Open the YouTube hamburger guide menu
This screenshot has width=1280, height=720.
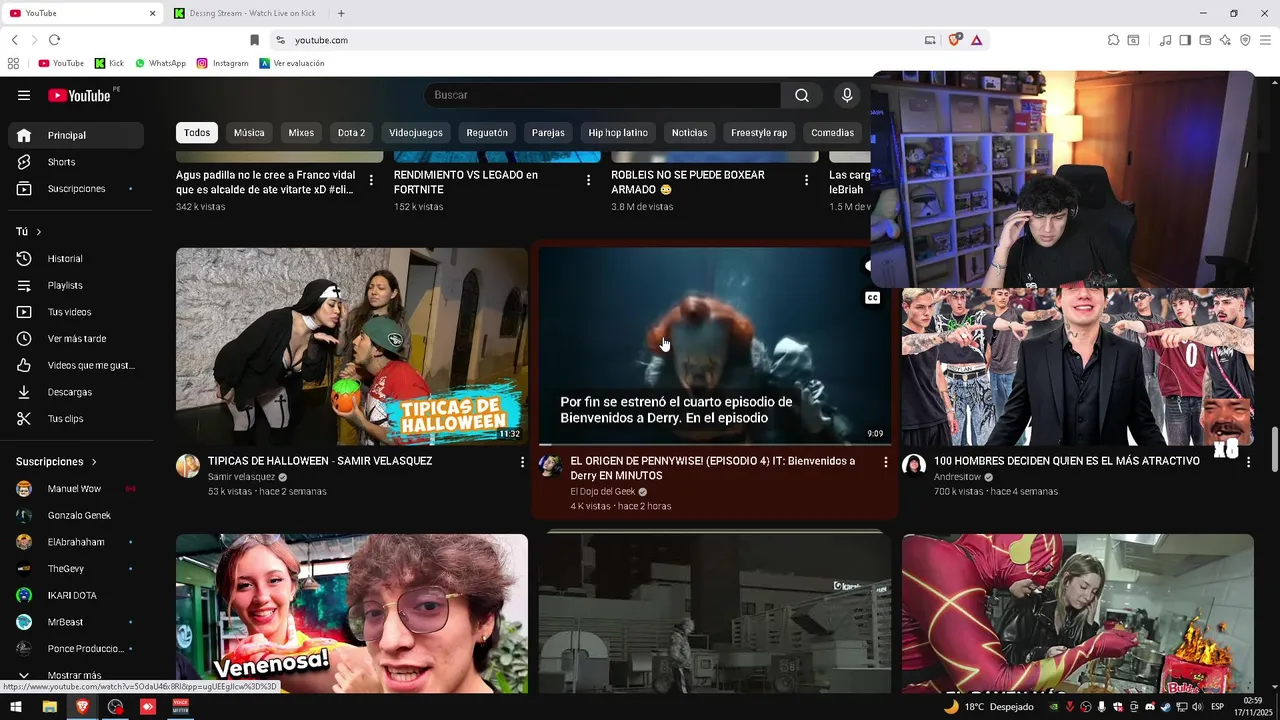point(24,95)
